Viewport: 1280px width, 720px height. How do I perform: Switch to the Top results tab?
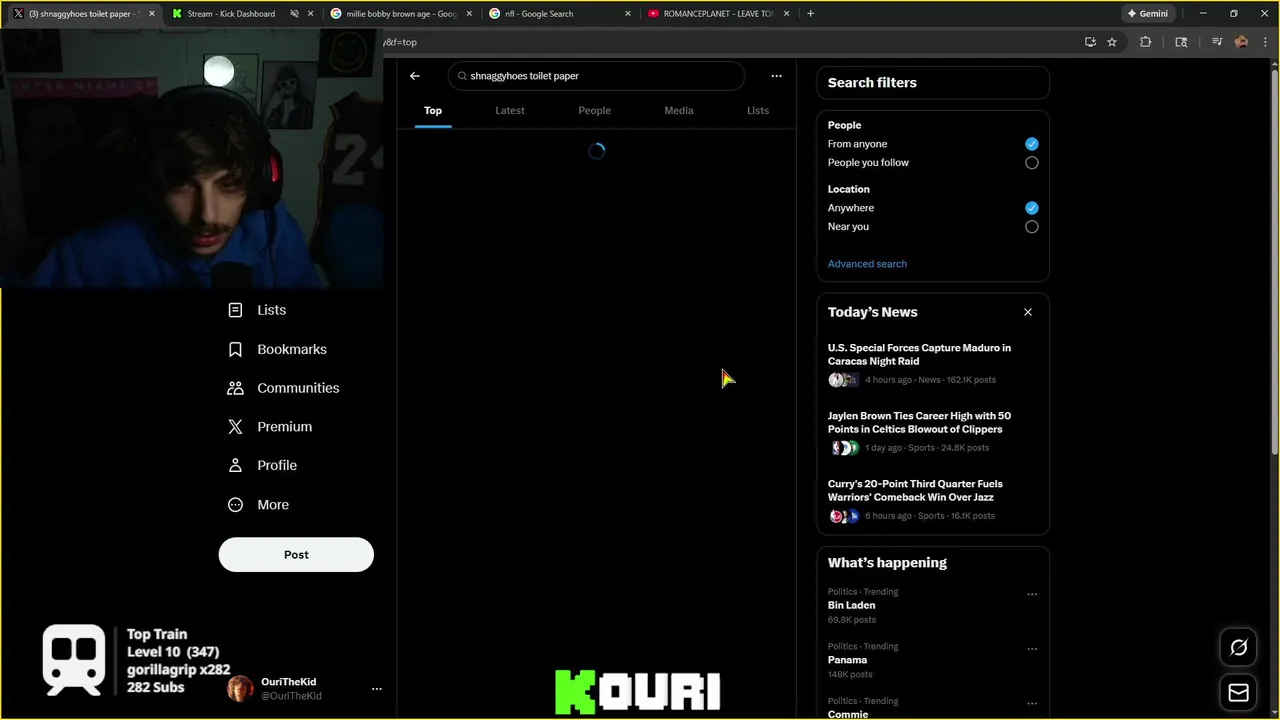pos(433,111)
